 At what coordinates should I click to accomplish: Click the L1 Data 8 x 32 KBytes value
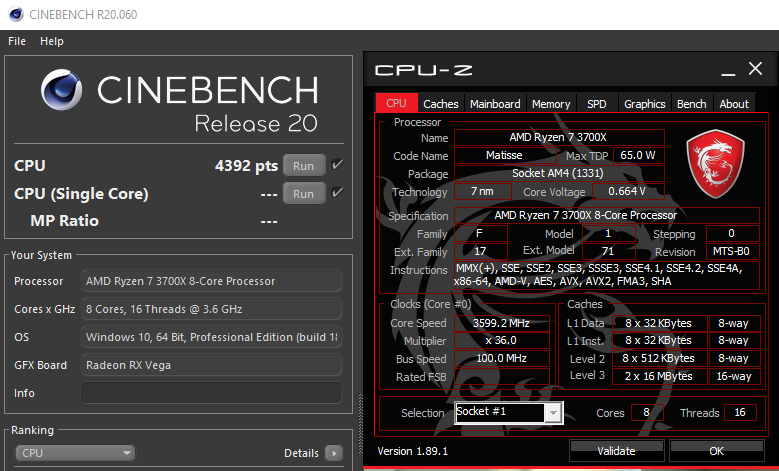(659, 323)
